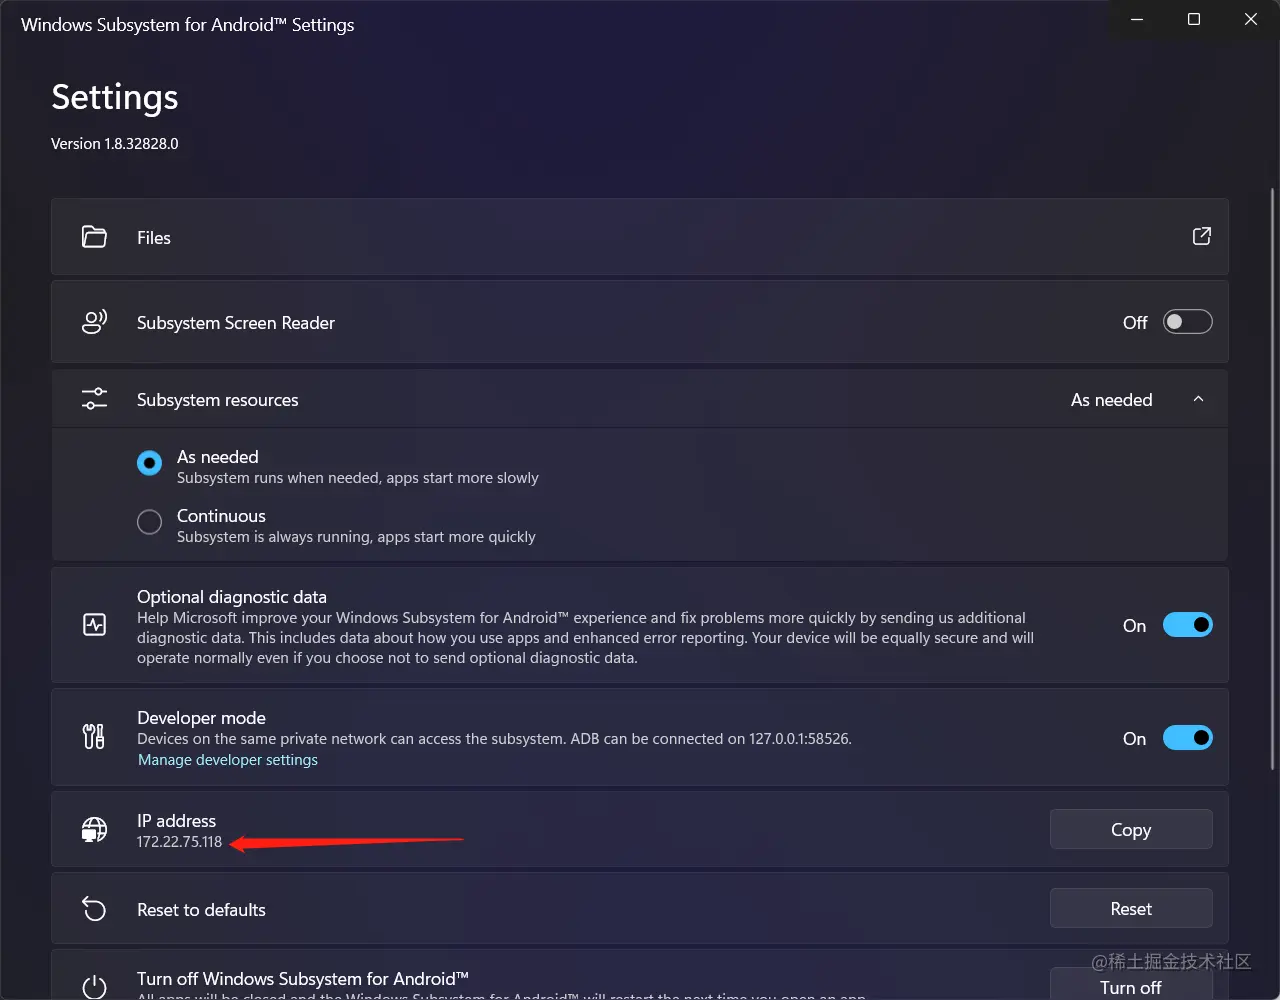Viewport: 1280px width, 1000px height.
Task: Click the Subsystem resources label
Action: tap(218, 400)
